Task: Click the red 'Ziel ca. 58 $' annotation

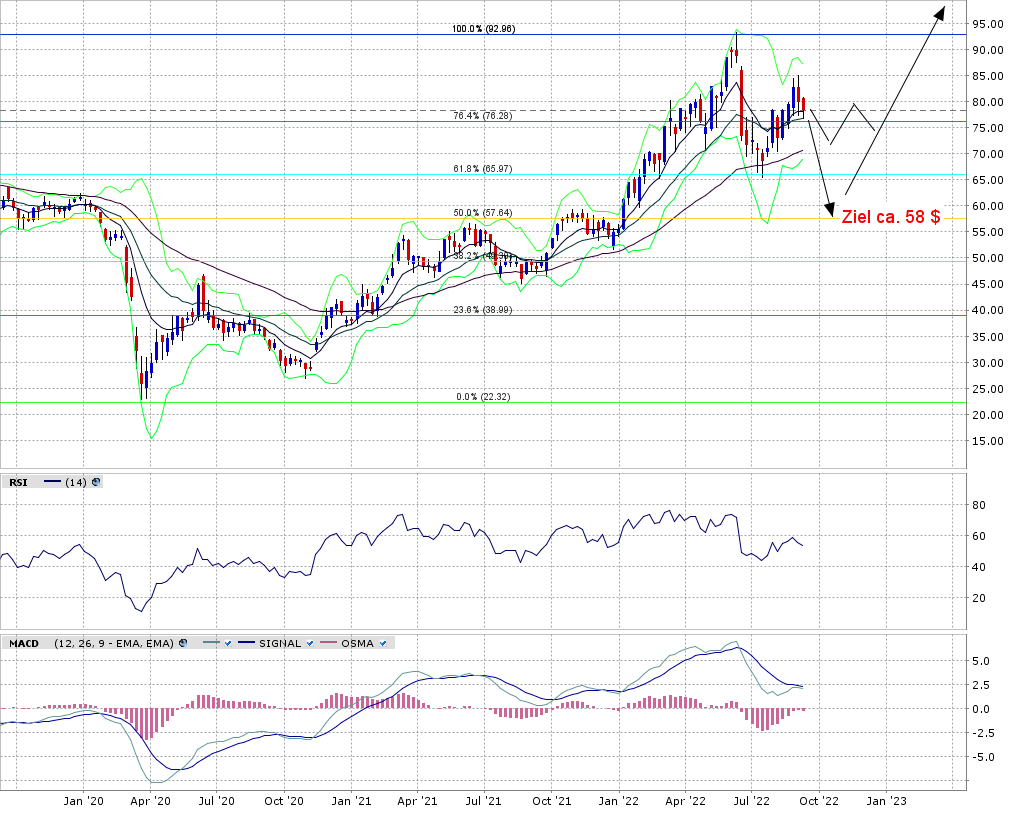Action: 890,216
